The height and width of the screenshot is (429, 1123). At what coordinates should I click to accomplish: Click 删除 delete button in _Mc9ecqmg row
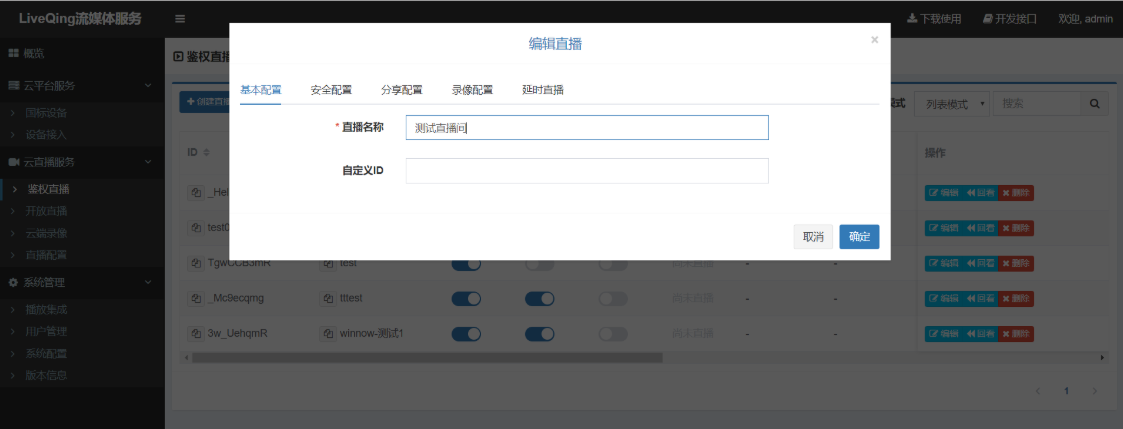[x=1016, y=299]
